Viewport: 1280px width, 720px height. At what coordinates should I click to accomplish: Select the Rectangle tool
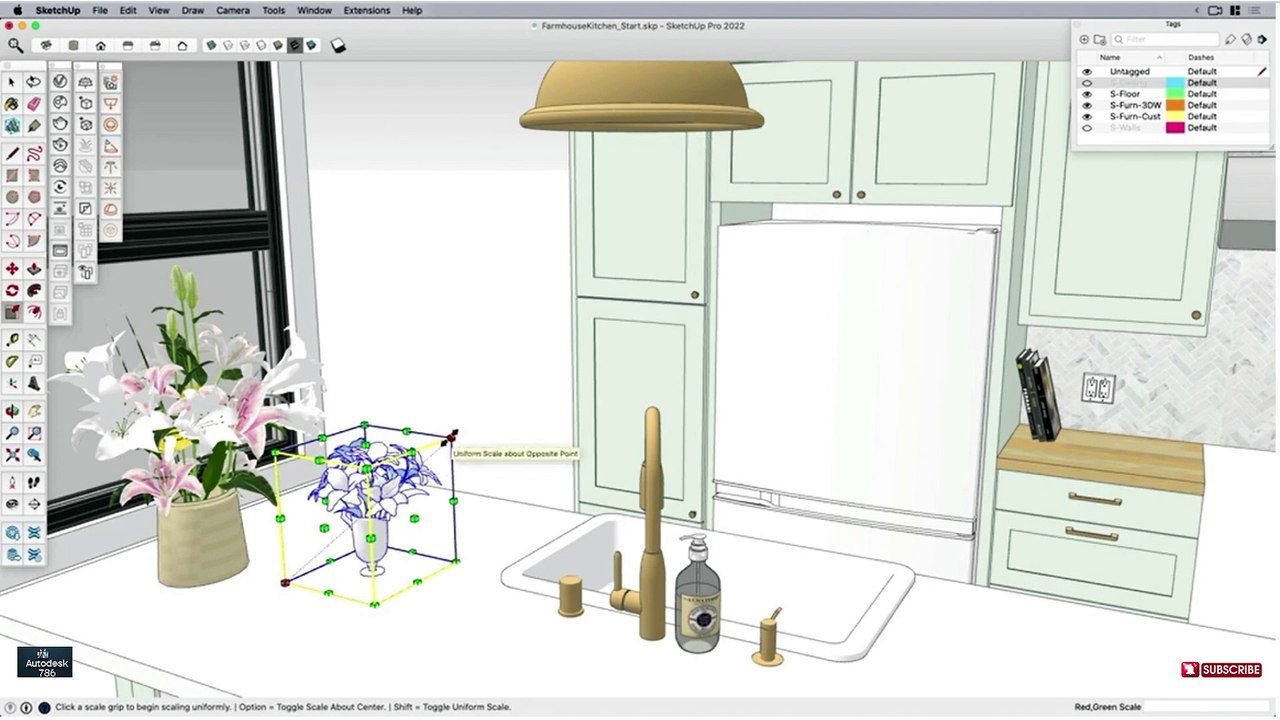point(12,175)
